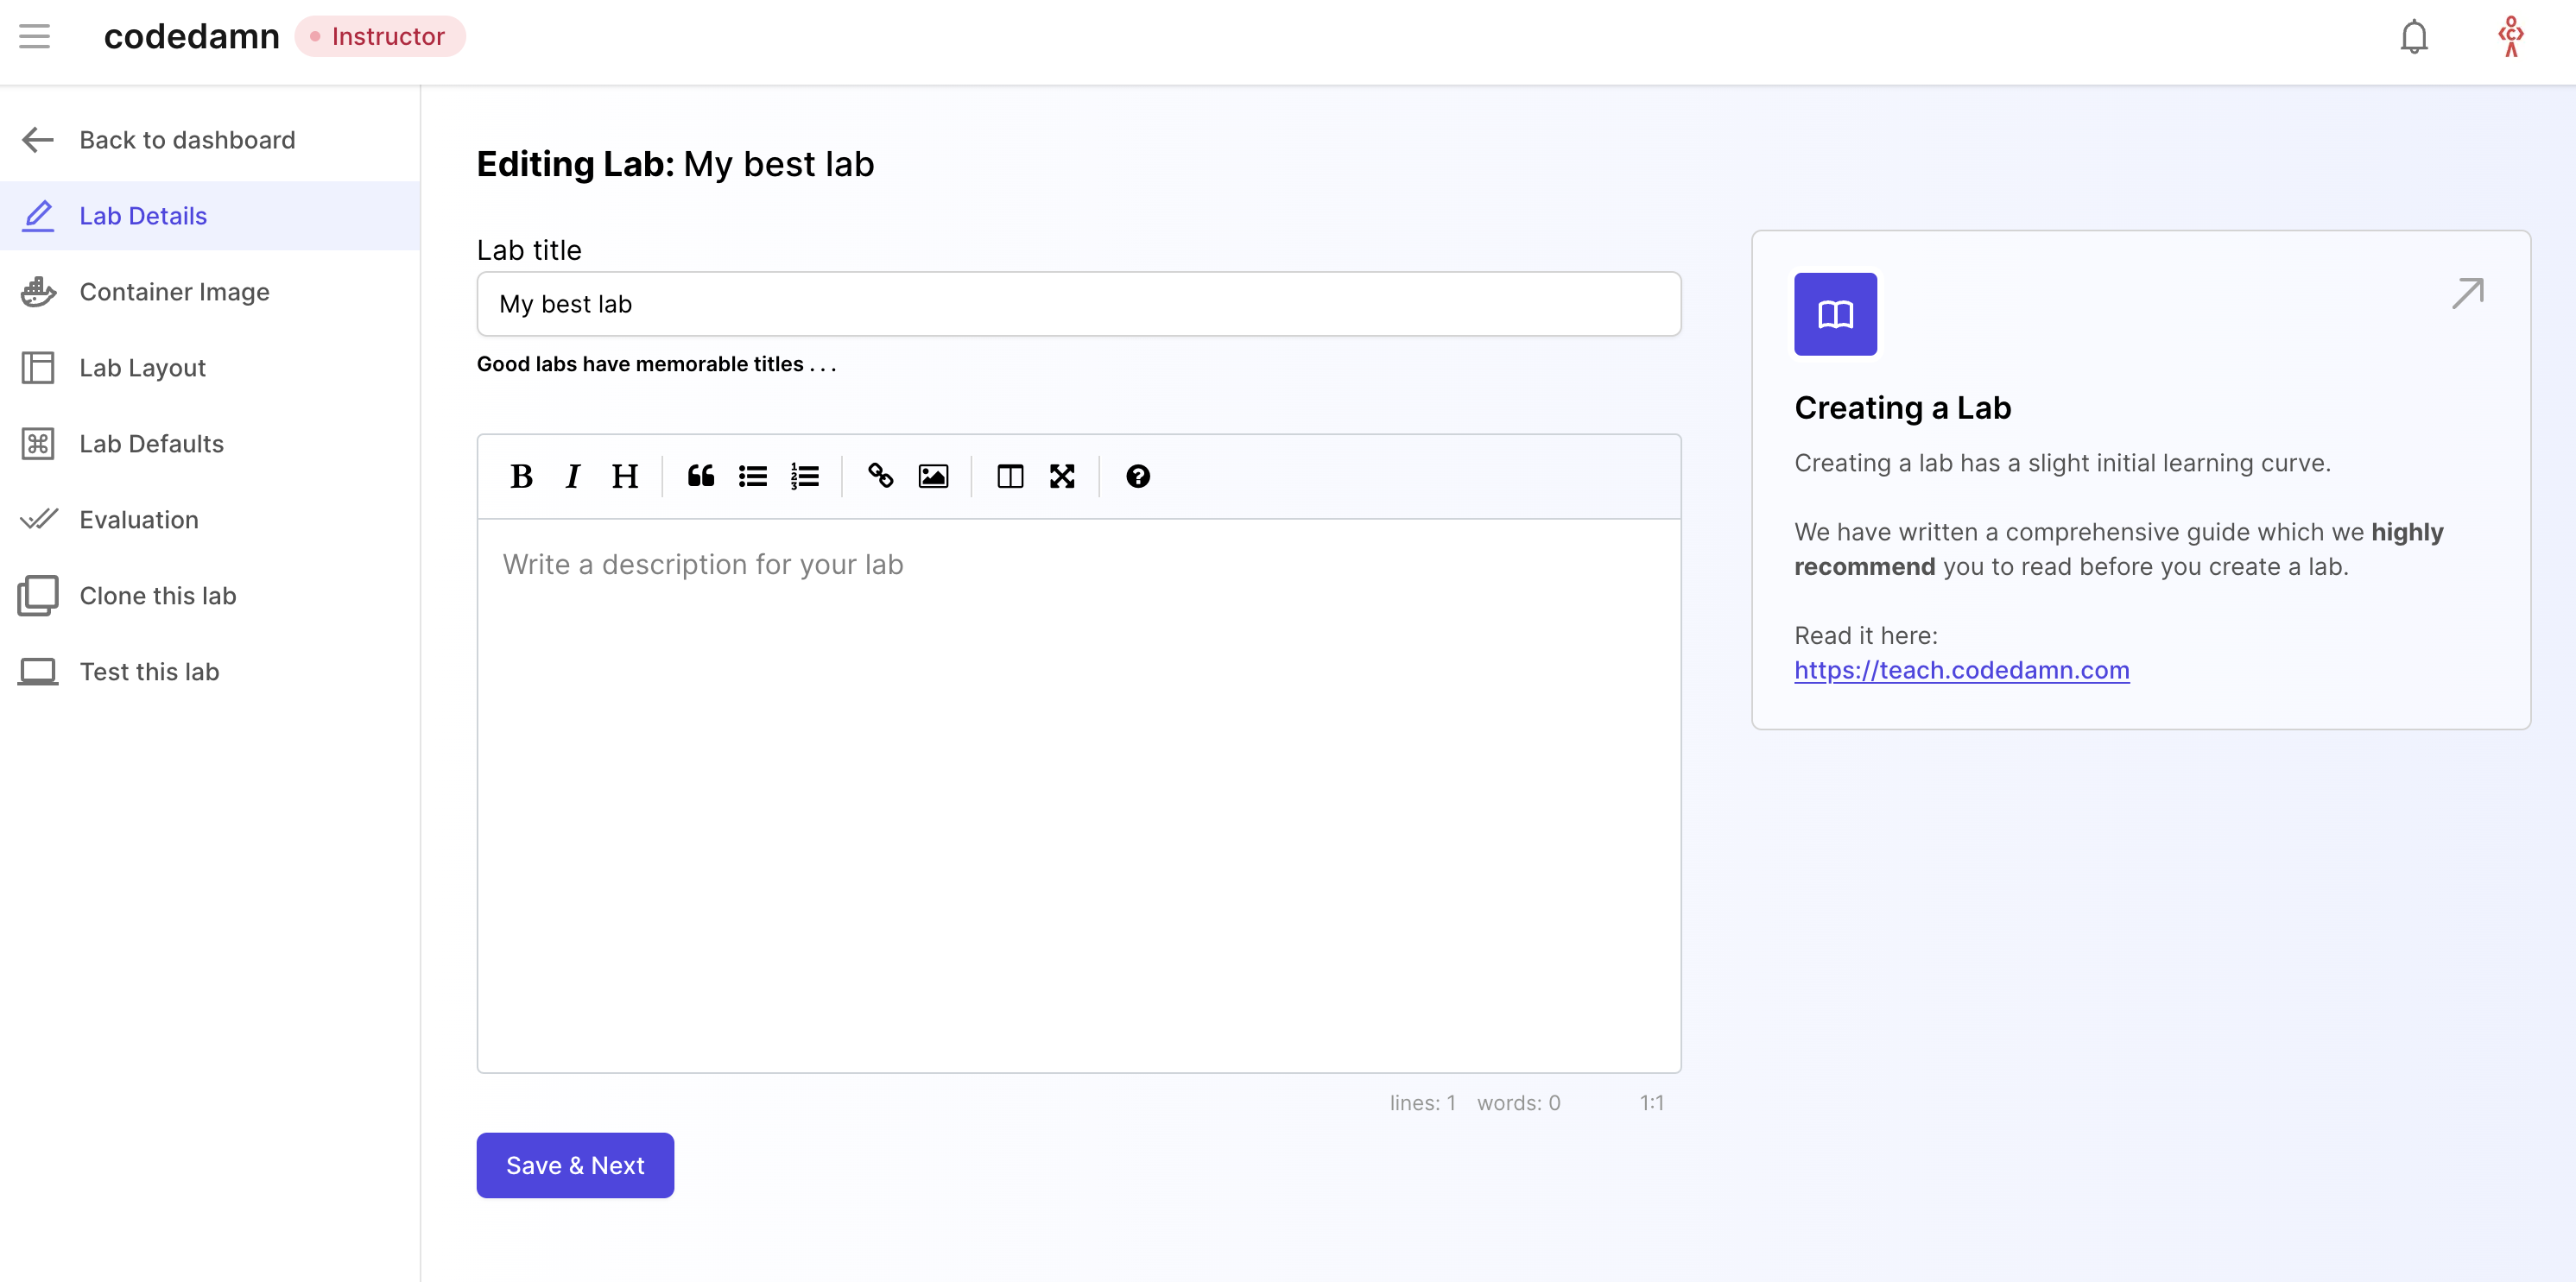Insert a blockquote with quote icon
Viewport: 2576px width, 1282px height.
pos(700,476)
